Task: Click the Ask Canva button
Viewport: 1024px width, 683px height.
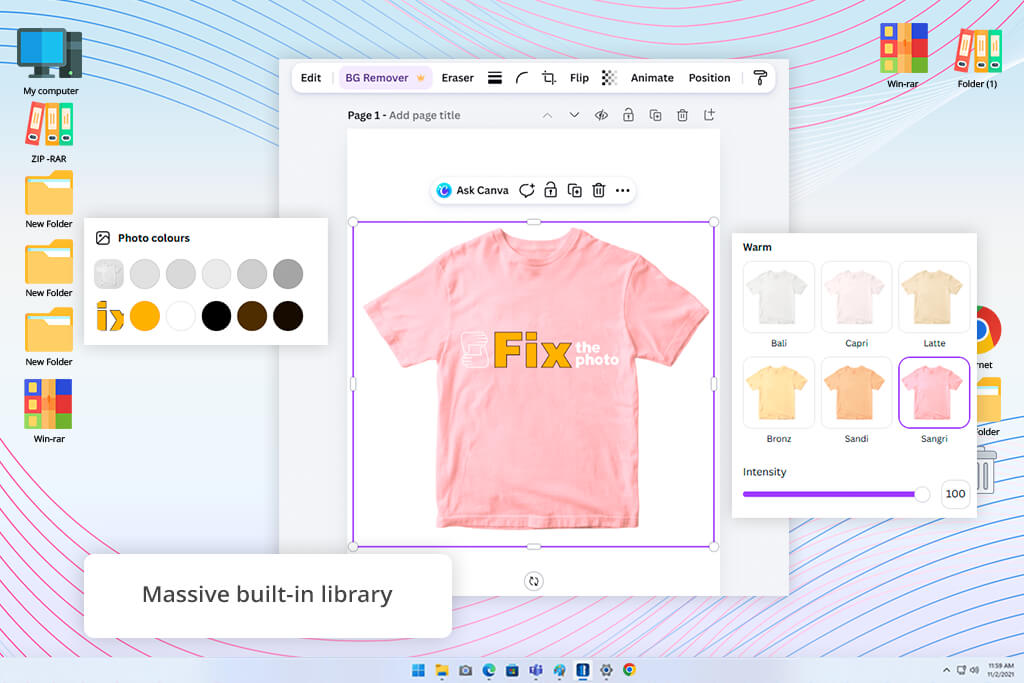Action: tap(472, 190)
